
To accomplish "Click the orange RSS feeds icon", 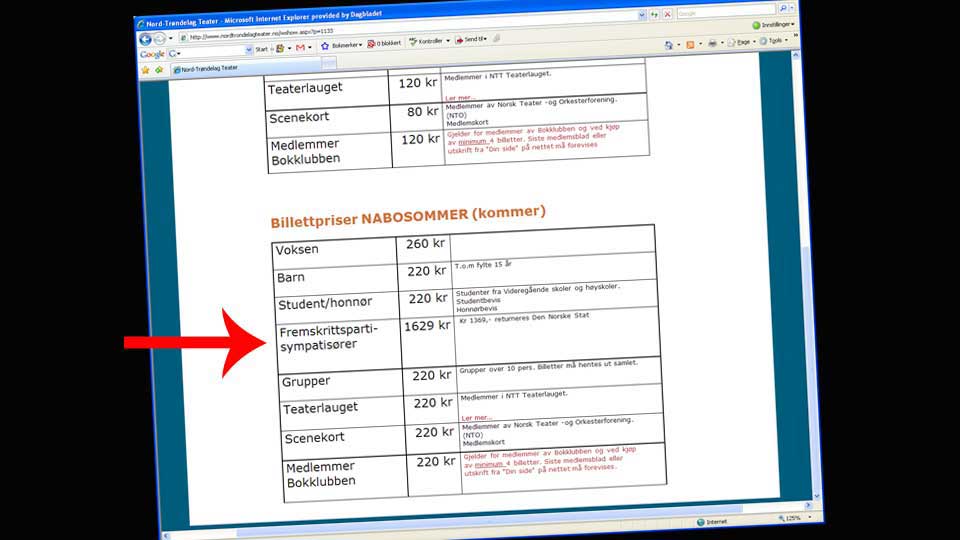I will pos(691,44).
